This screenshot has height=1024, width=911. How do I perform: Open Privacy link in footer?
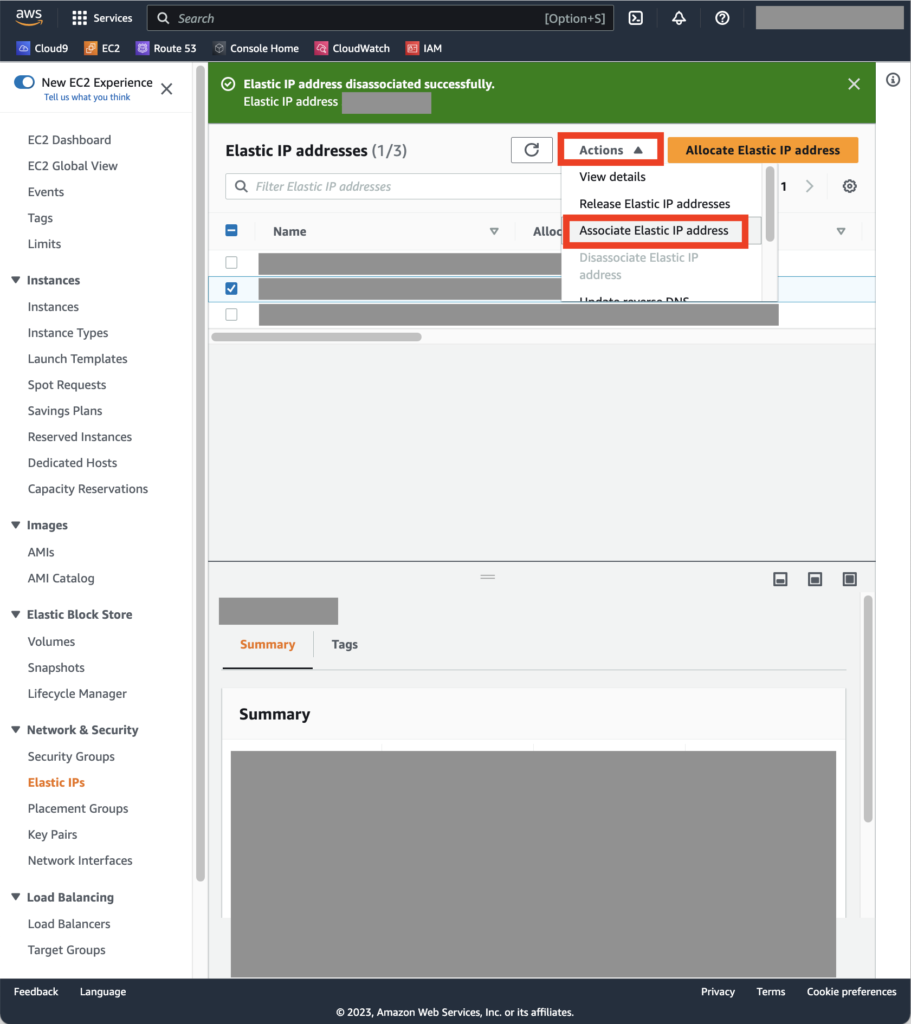(718, 991)
